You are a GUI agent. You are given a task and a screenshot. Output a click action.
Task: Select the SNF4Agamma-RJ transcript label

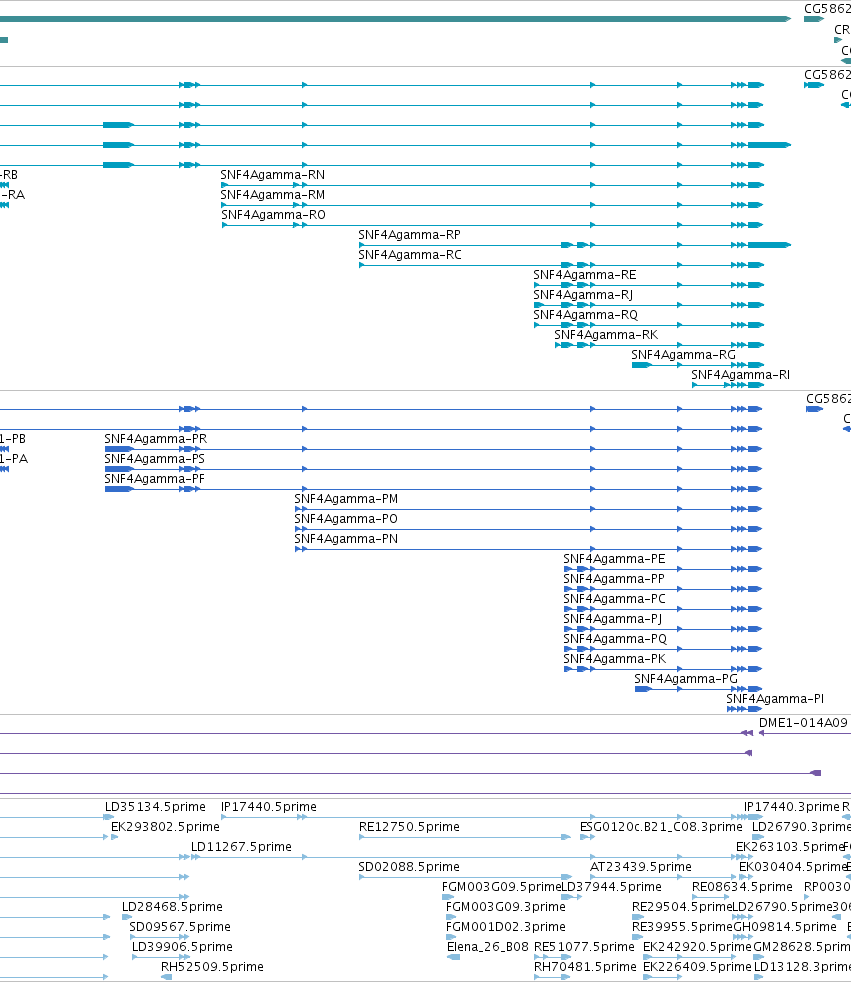point(582,295)
